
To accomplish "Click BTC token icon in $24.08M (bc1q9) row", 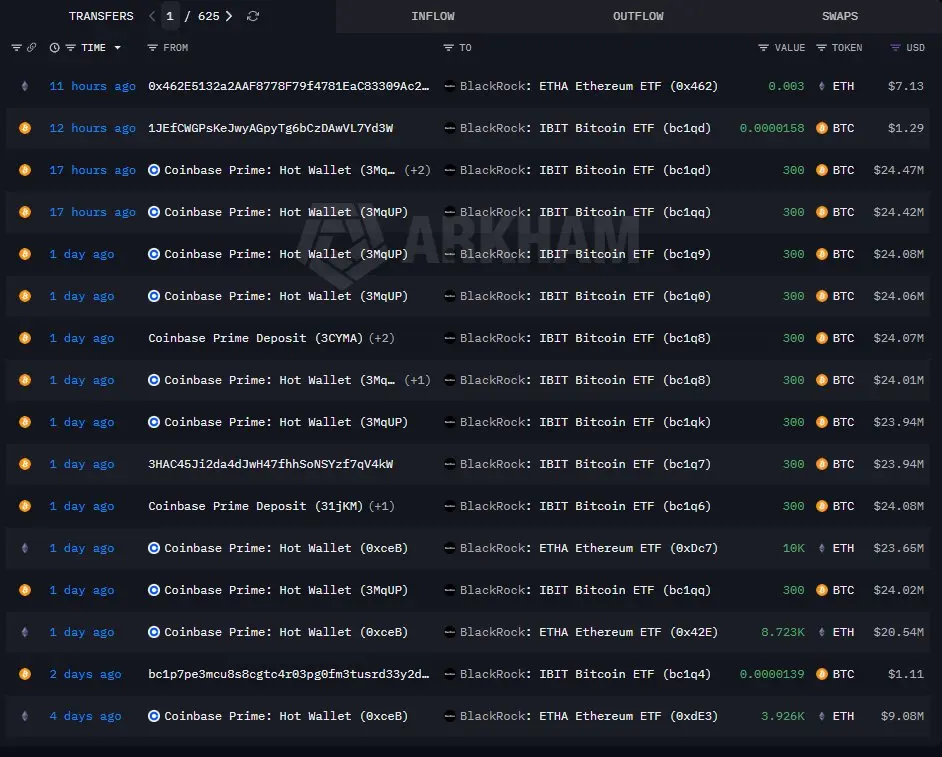I will tap(822, 254).
